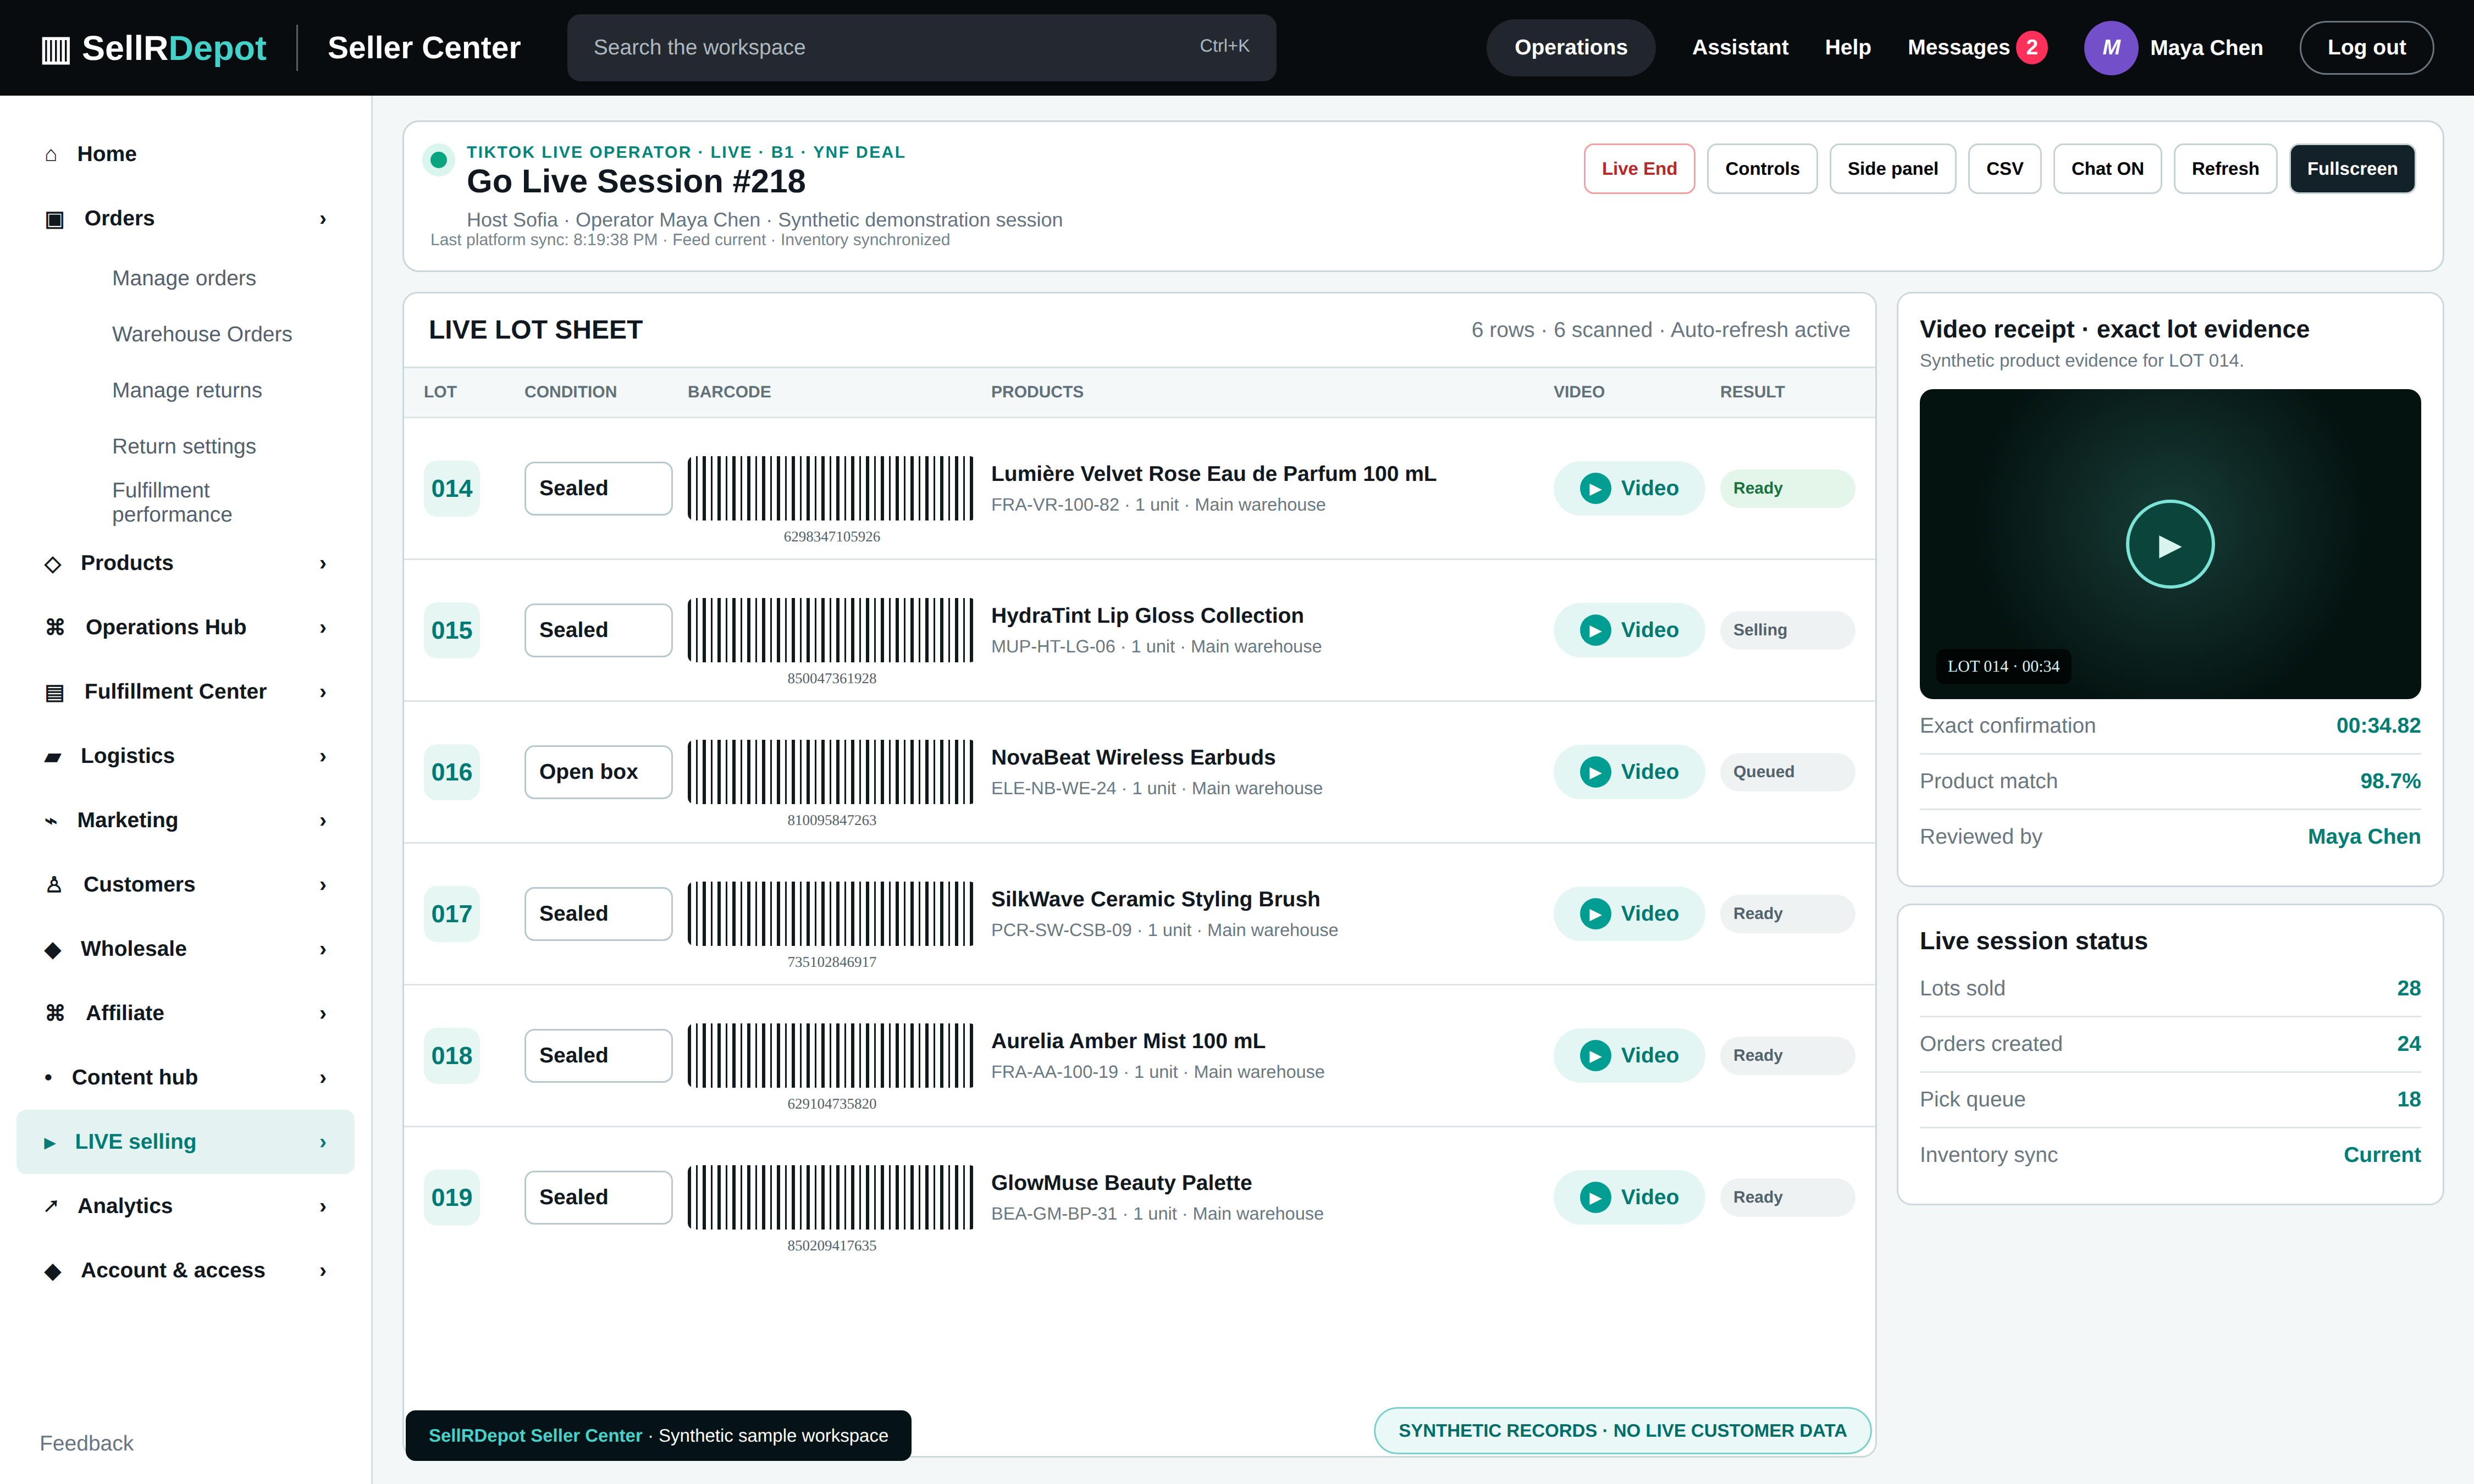Click the Products diamond icon

[53, 564]
